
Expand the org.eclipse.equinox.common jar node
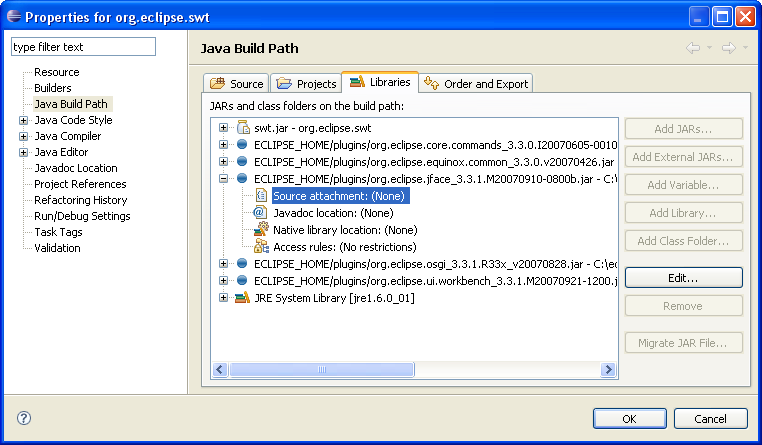223,161
